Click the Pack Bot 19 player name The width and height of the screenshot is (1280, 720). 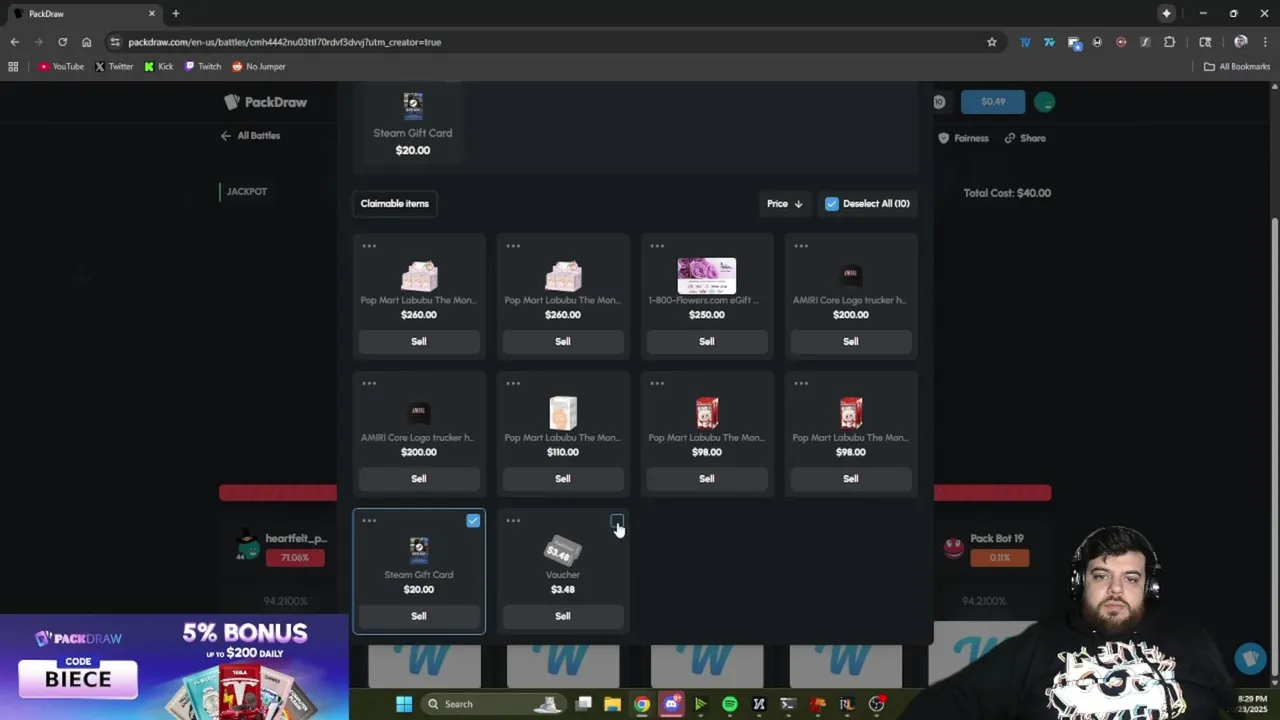click(x=997, y=539)
